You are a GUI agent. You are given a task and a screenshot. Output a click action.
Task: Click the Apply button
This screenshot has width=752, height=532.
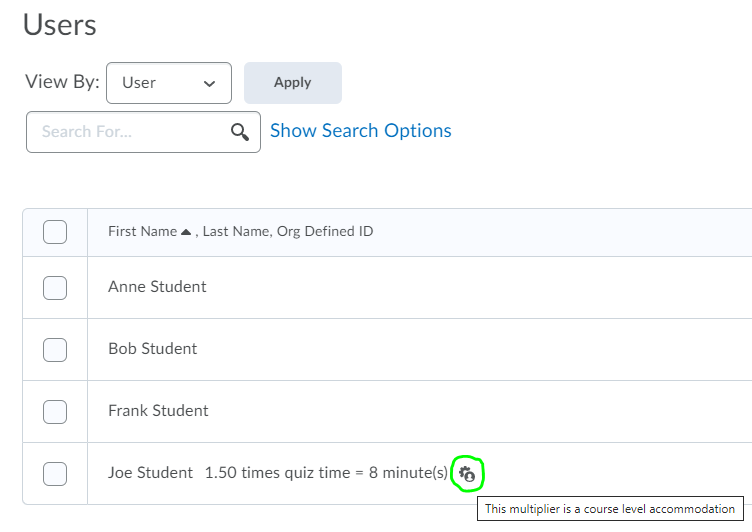[293, 83]
